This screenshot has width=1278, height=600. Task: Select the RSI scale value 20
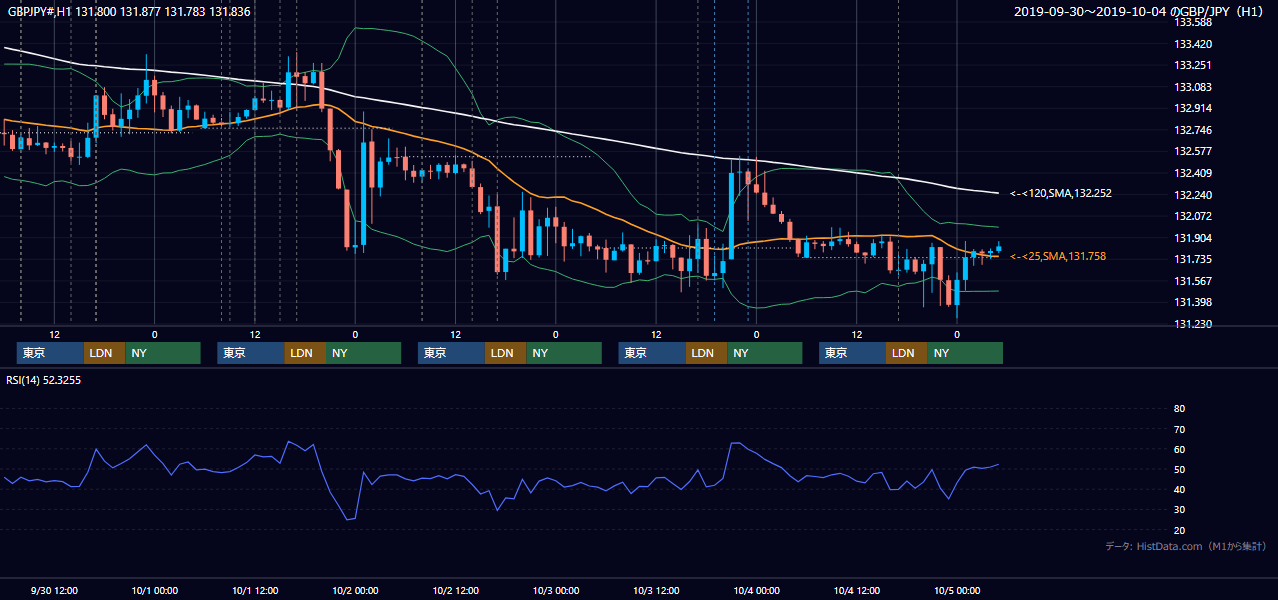point(1180,530)
